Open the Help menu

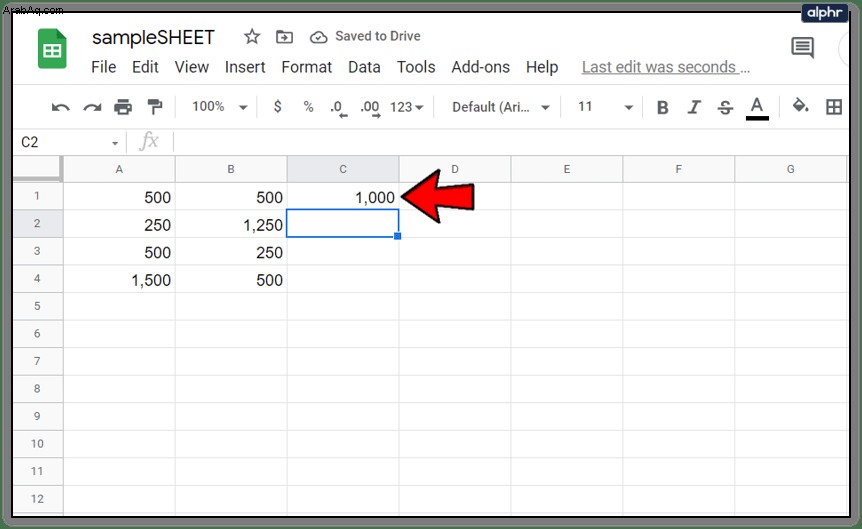(542, 67)
